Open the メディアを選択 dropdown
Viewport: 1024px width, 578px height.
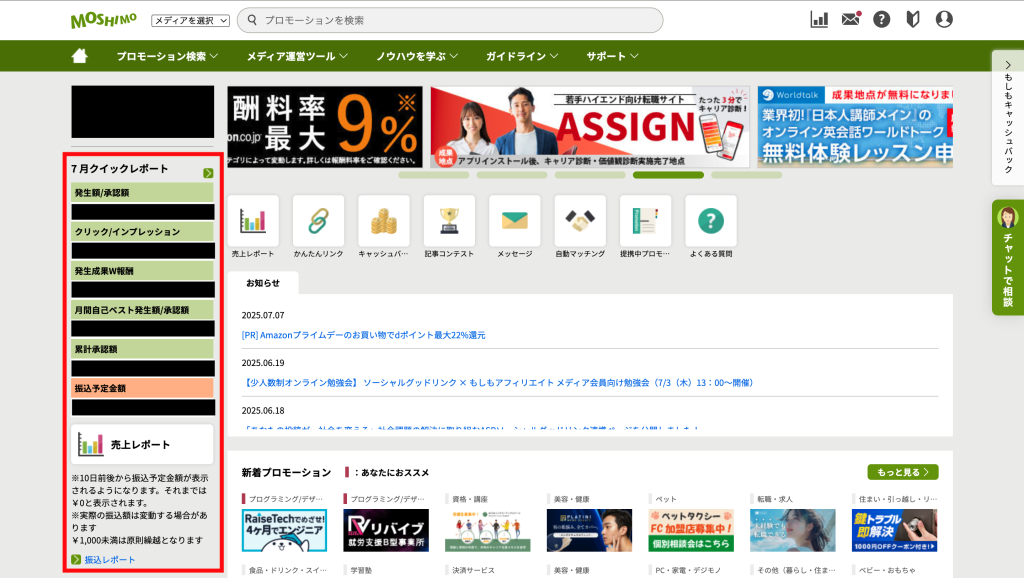tap(190, 20)
